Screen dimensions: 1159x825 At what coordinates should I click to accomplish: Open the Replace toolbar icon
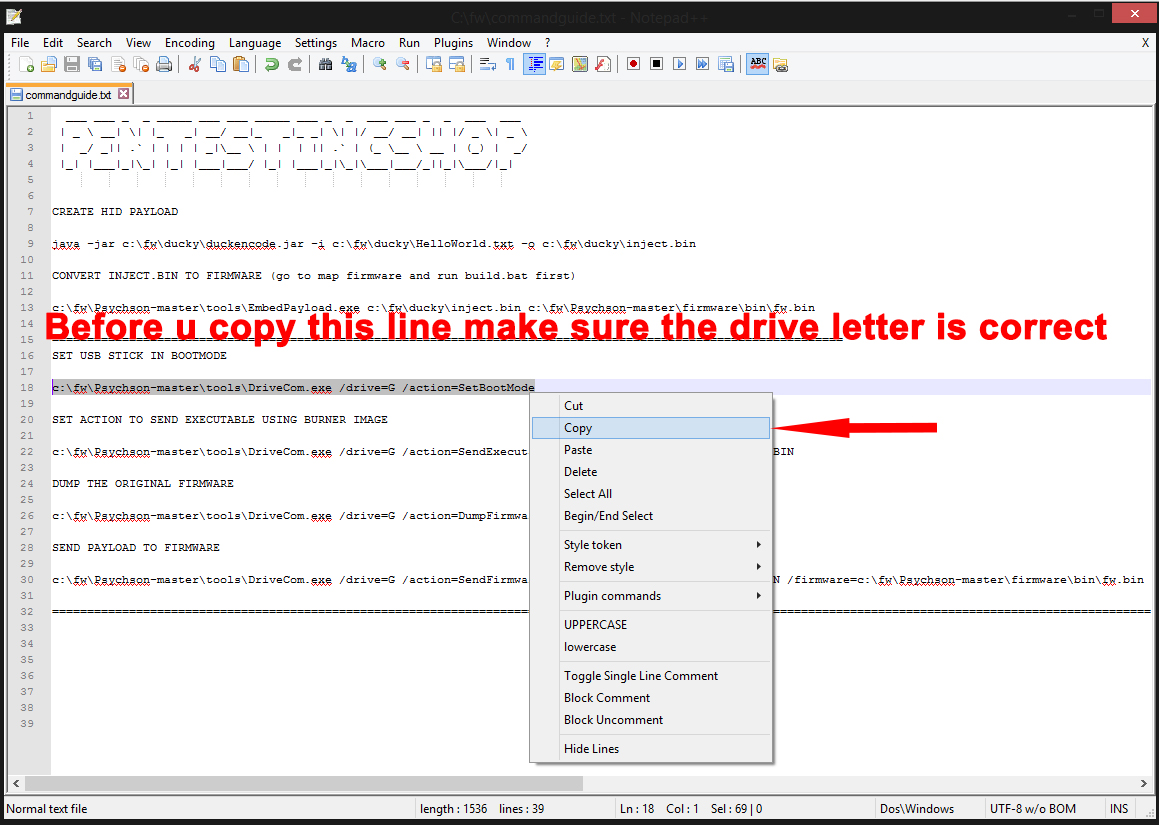(x=348, y=64)
